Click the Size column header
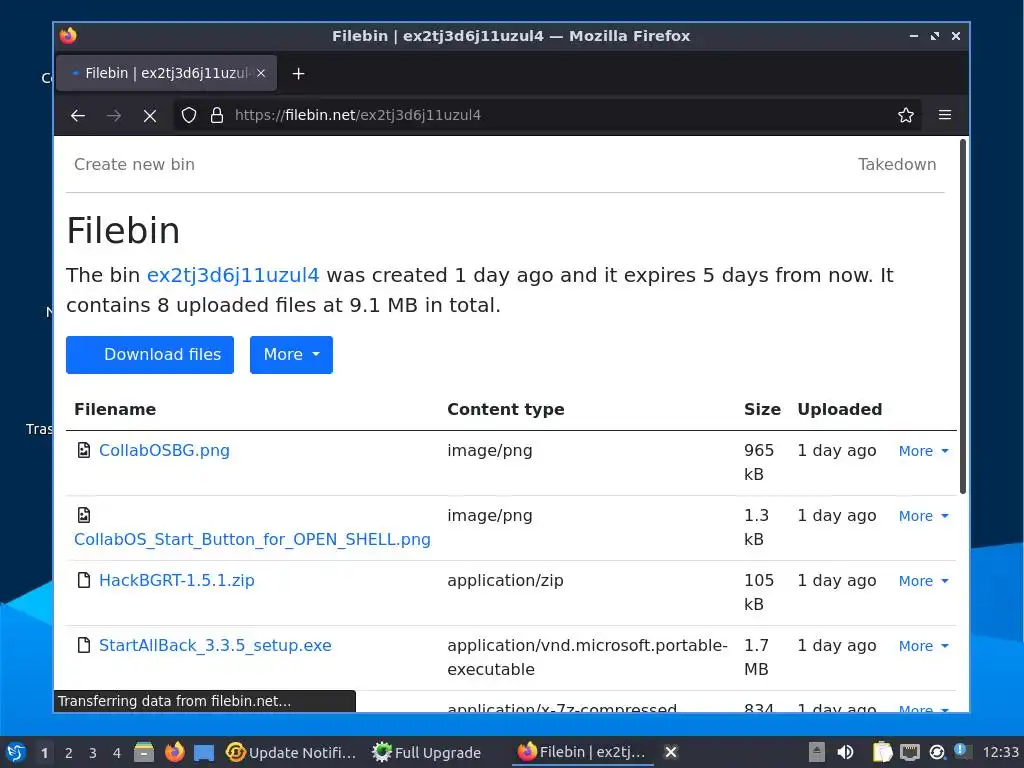The image size is (1024, 768). pos(762,409)
